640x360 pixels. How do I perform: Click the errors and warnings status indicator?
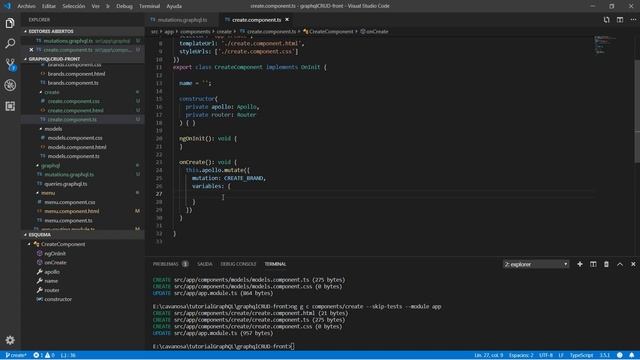tap(44, 355)
